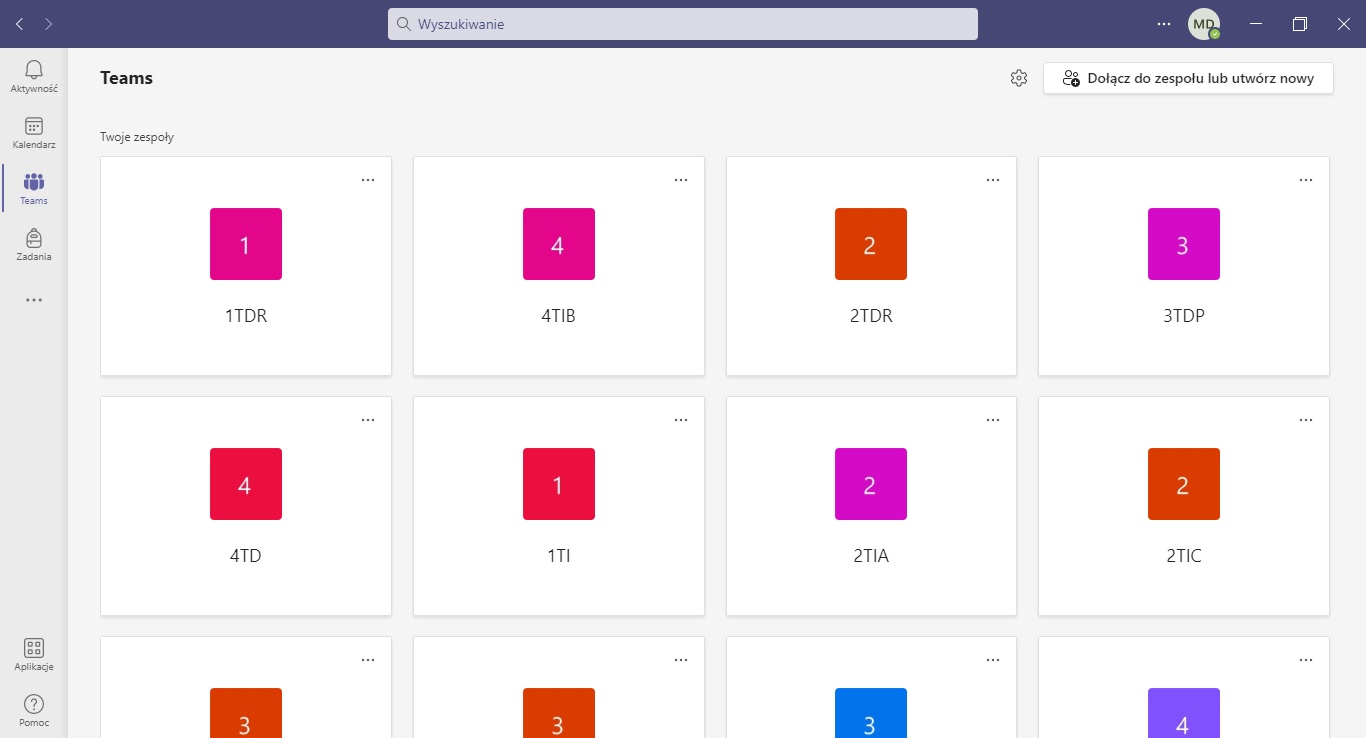The height and width of the screenshot is (738, 1366).
Task: Click the forward navigation arrow
Action: coord(48,24)
